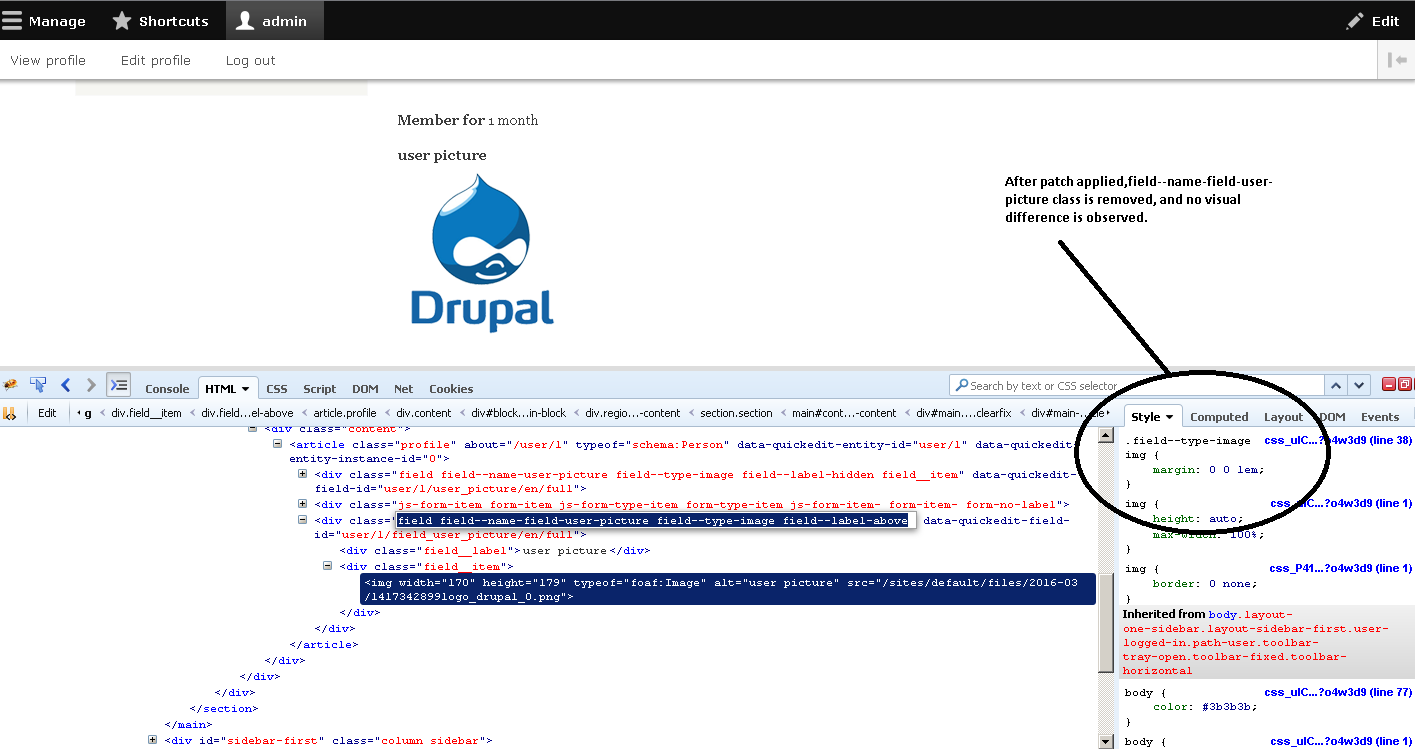Collapse the field--name-field-user-picture div node

point(303,520)
